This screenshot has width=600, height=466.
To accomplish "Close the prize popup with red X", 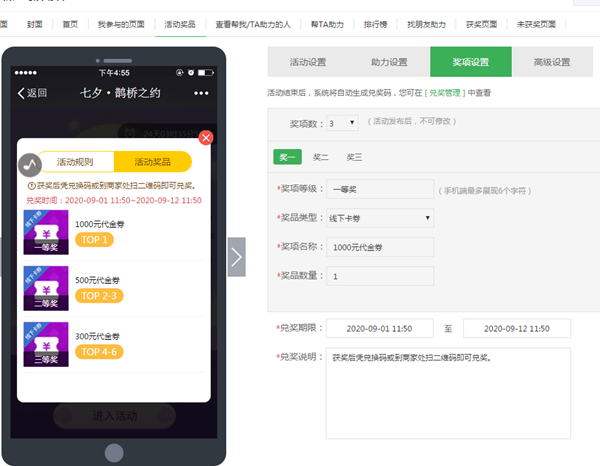I will click(206, 138).
